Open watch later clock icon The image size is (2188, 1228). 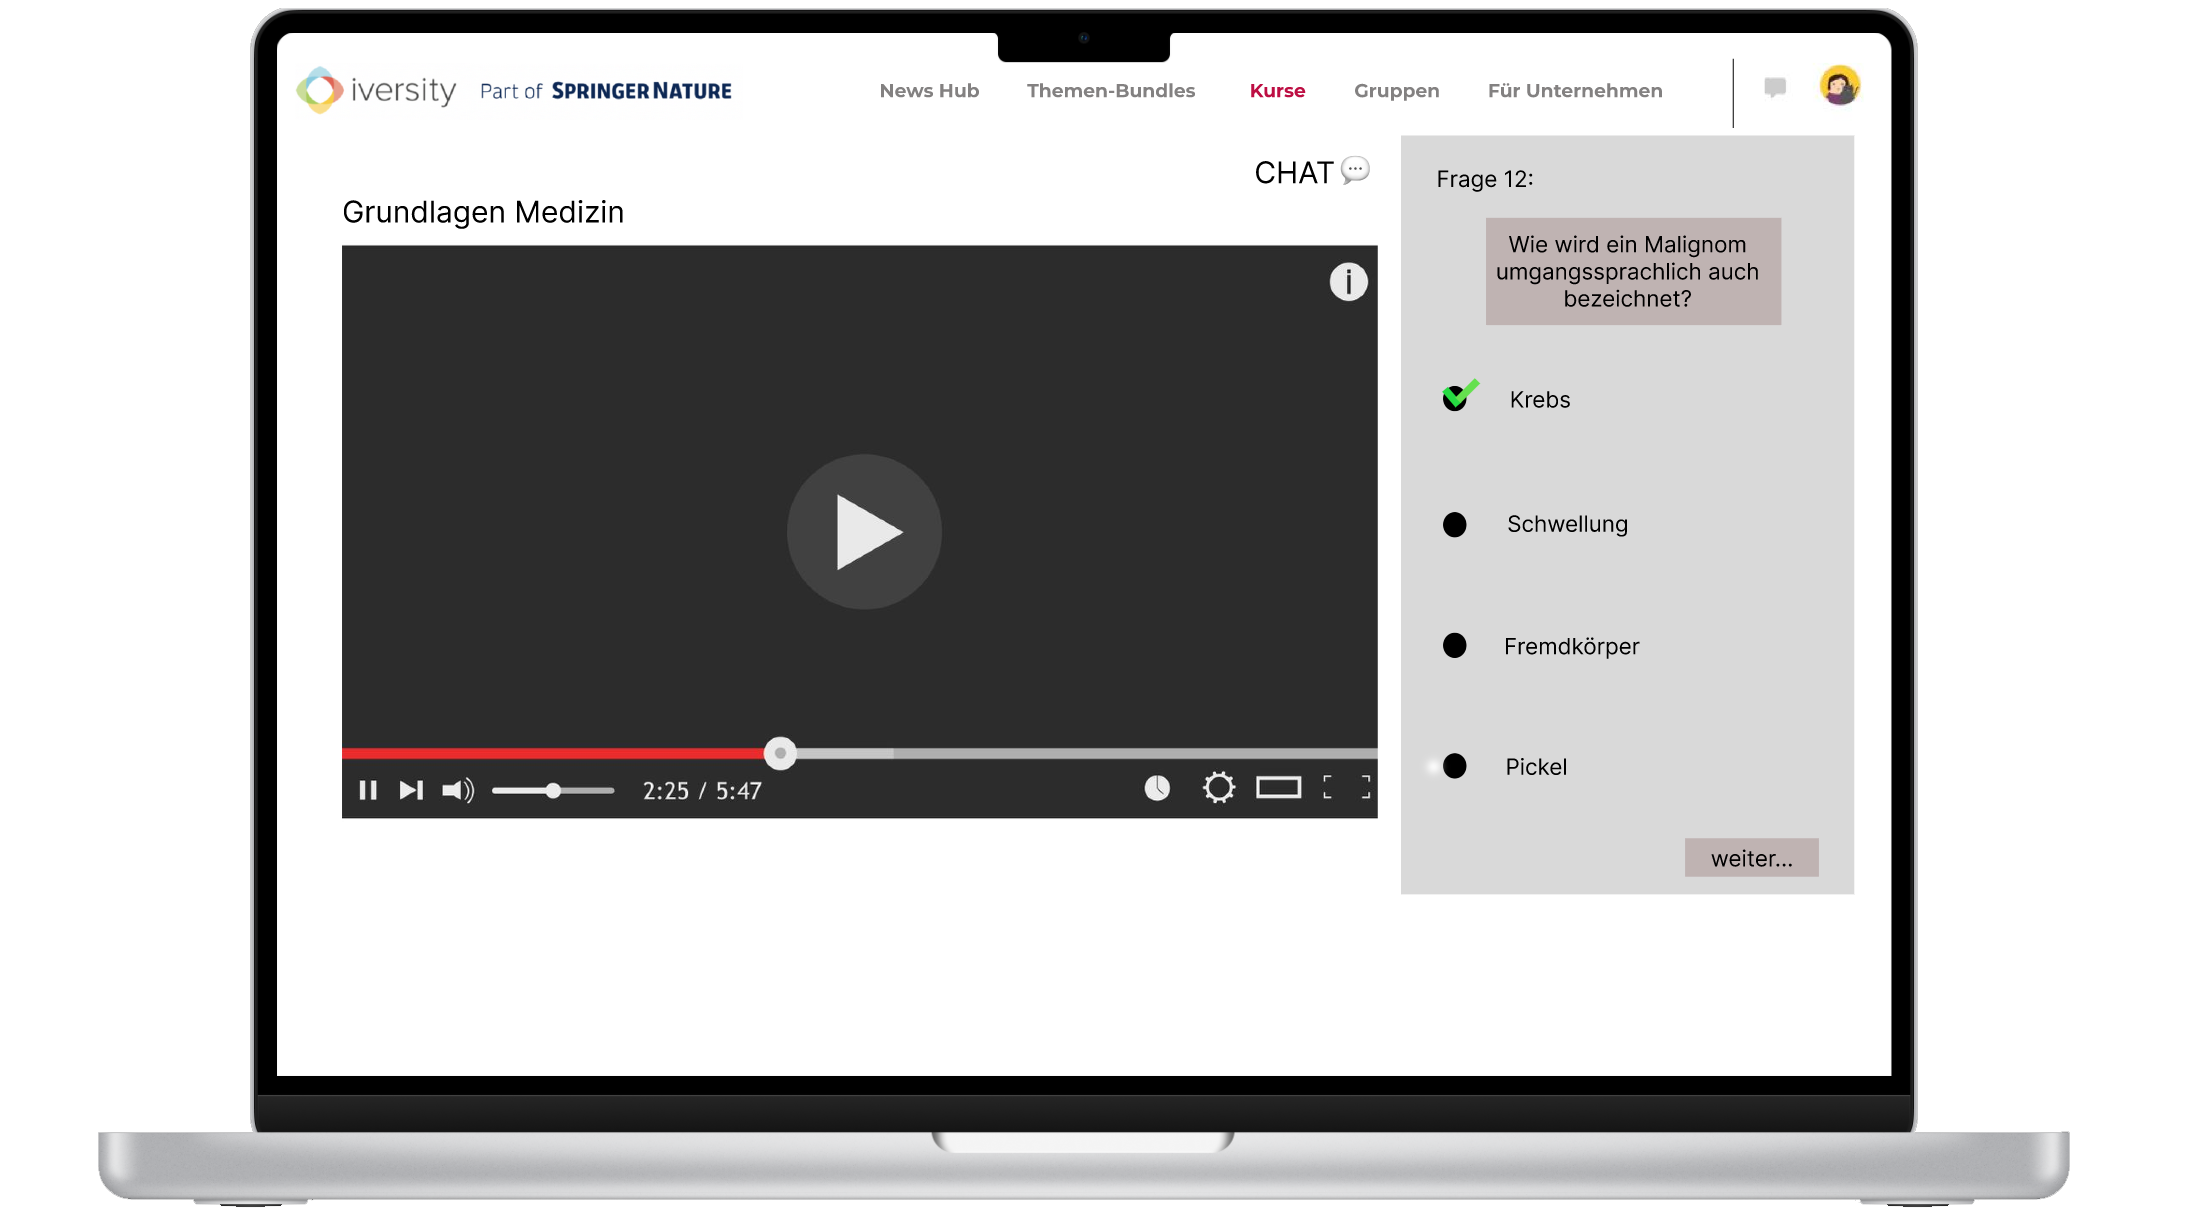point(1157,788)
